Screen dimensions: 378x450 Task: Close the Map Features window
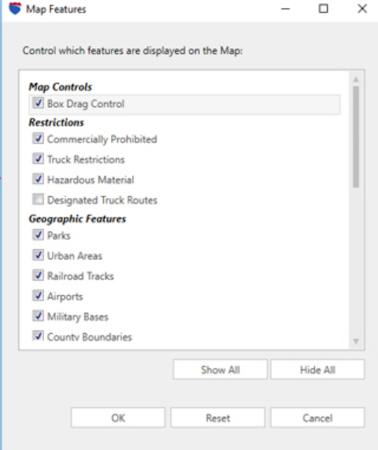pos(362,9)
